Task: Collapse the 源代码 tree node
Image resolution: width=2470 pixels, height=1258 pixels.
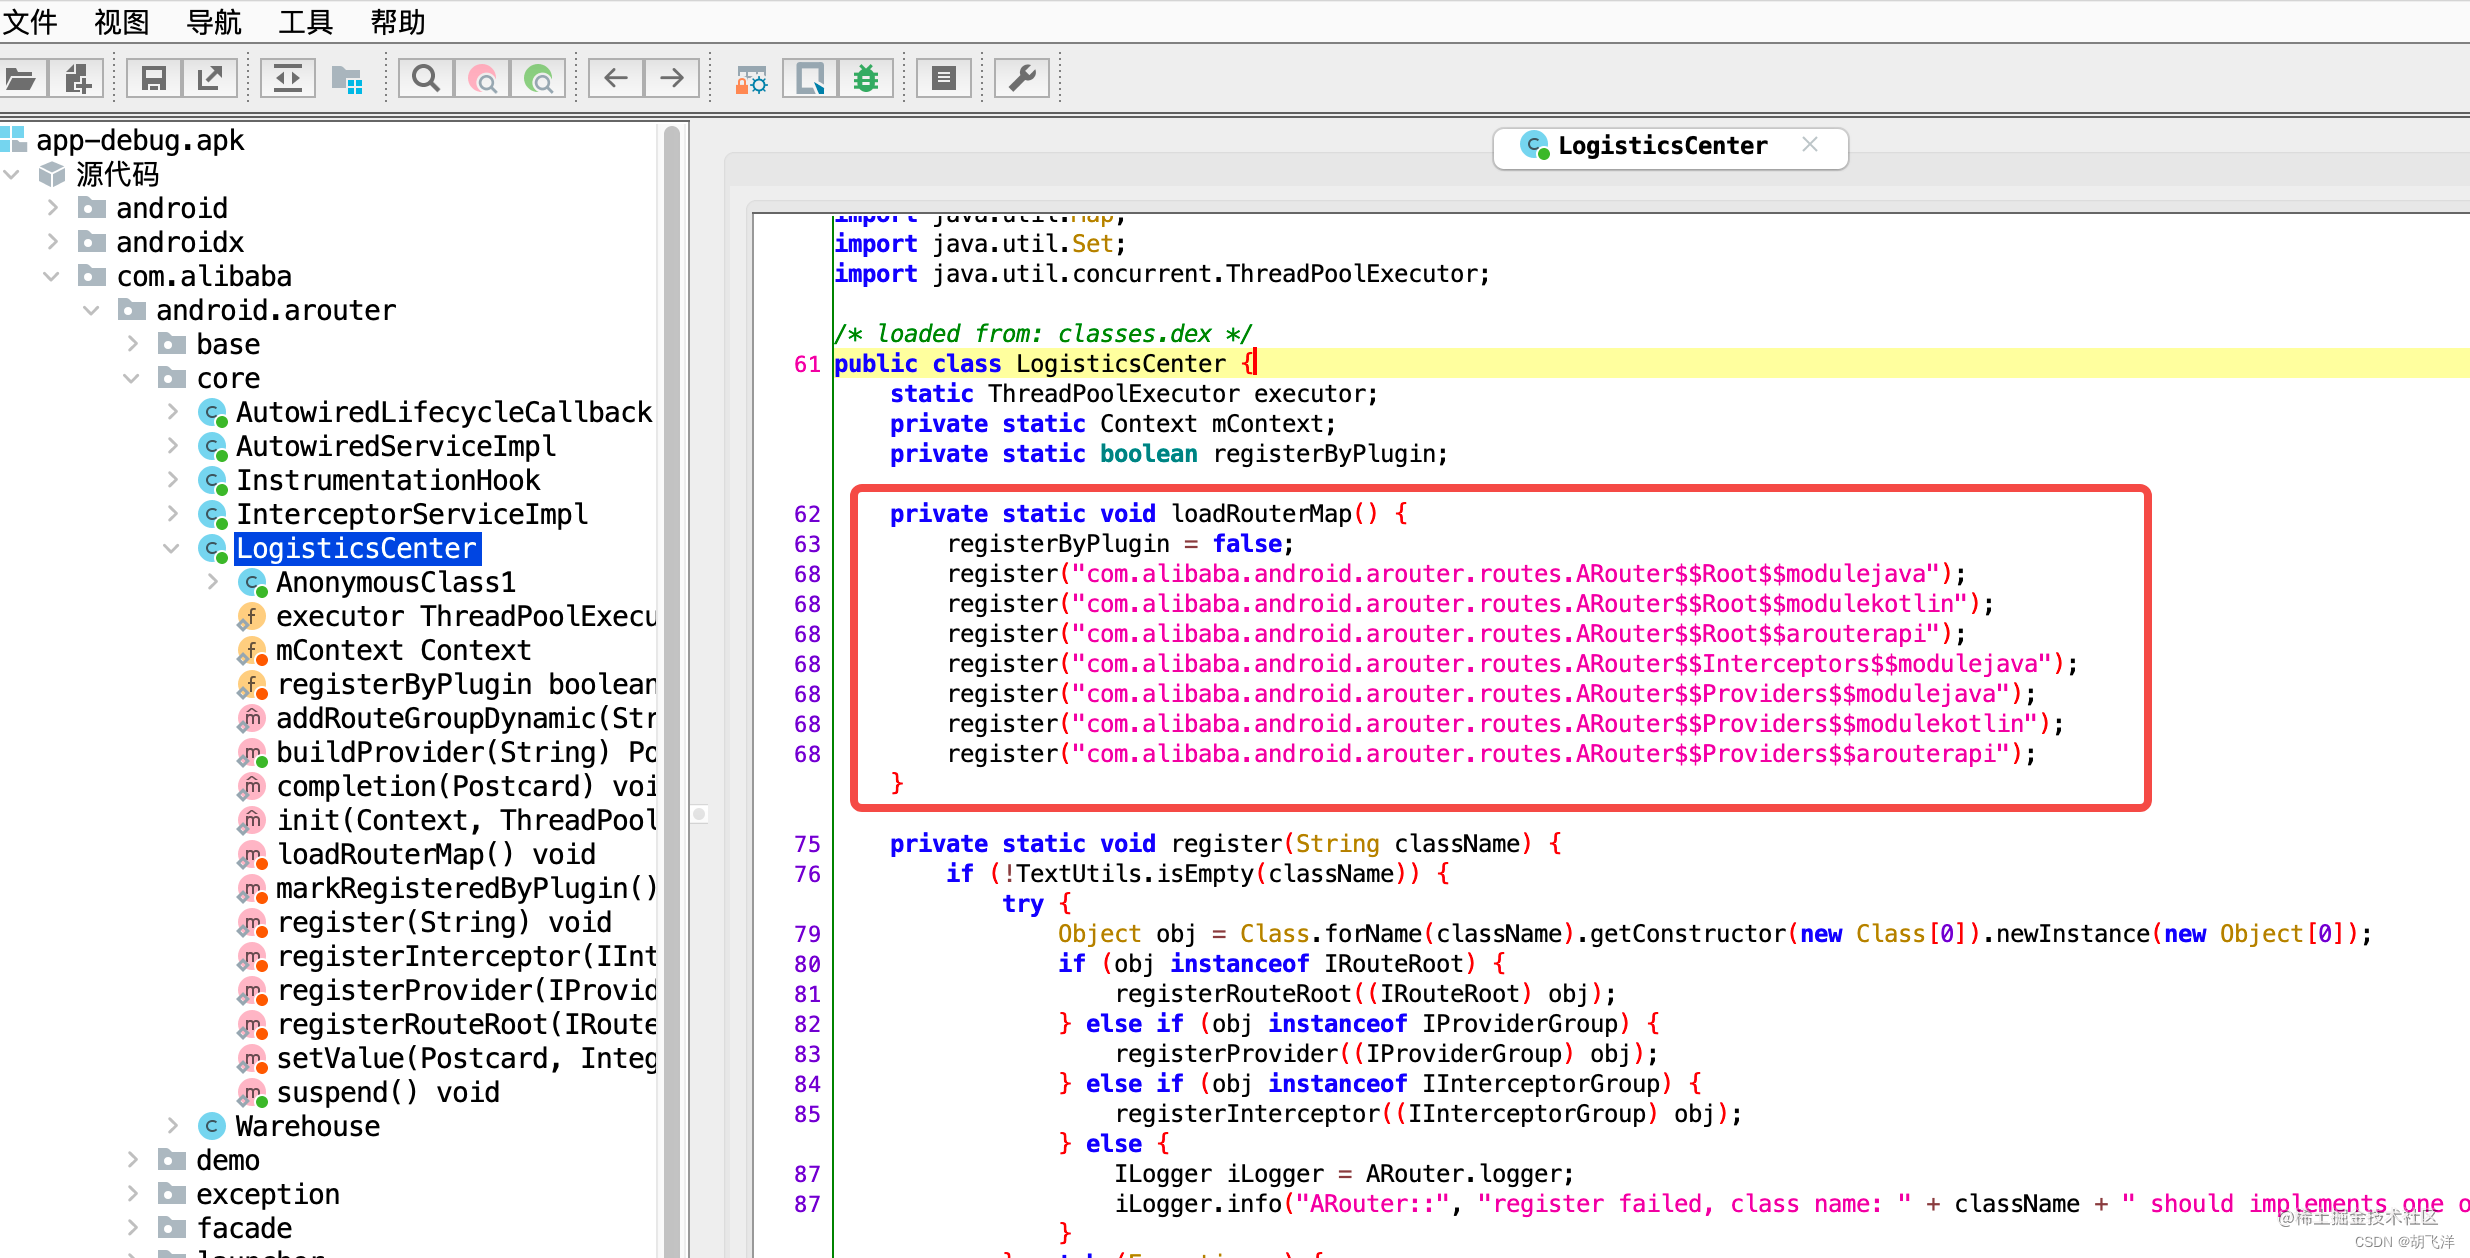Action: coord(13,174)
